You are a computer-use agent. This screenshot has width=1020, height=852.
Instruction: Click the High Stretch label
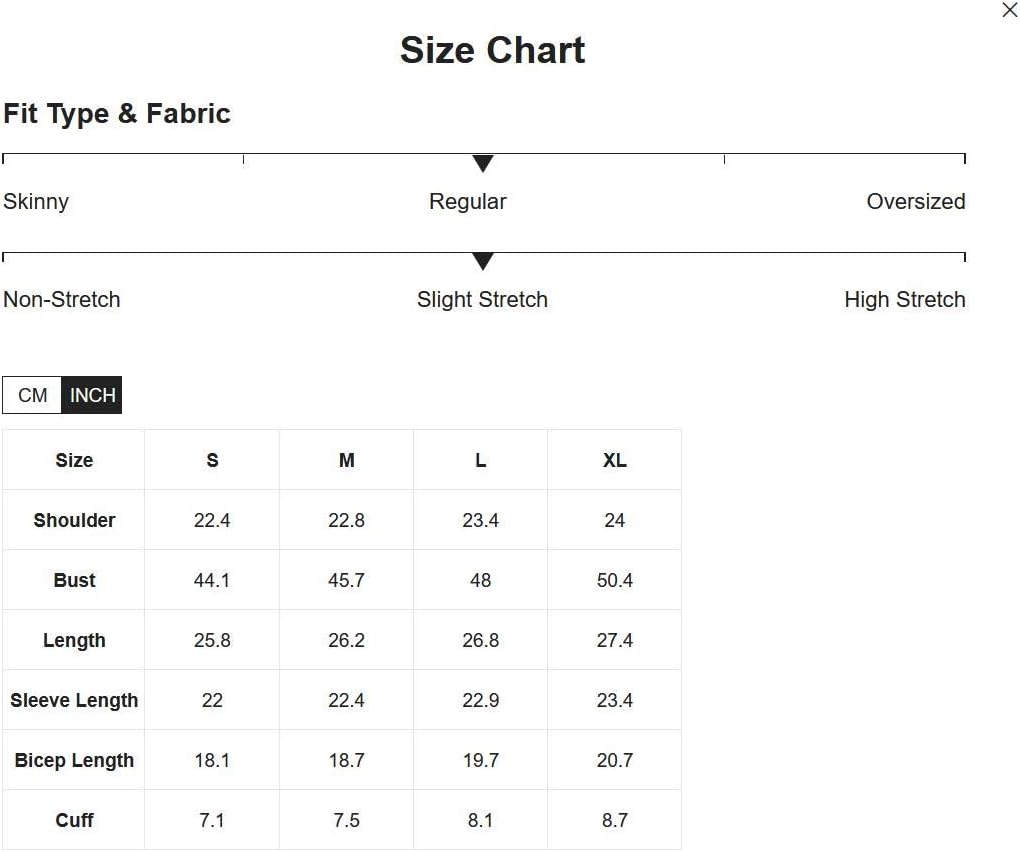[905, 300]
